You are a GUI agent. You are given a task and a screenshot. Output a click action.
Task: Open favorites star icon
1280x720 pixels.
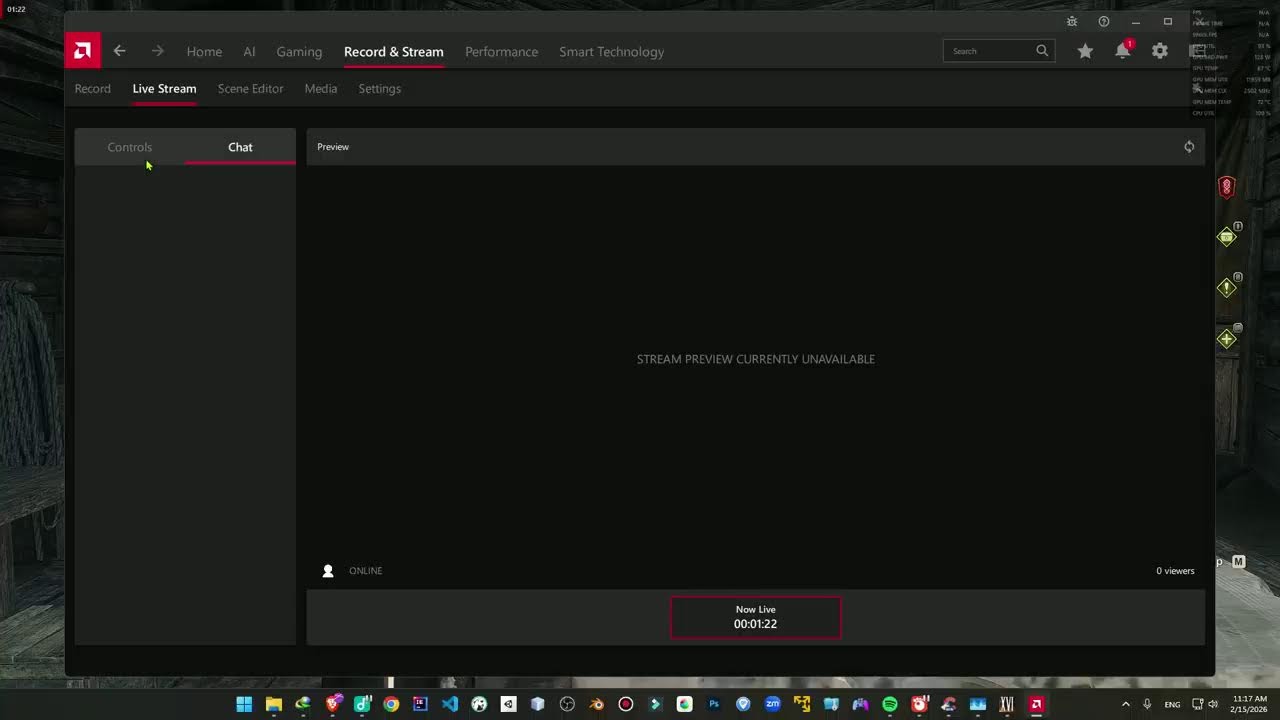(1085, 51)
